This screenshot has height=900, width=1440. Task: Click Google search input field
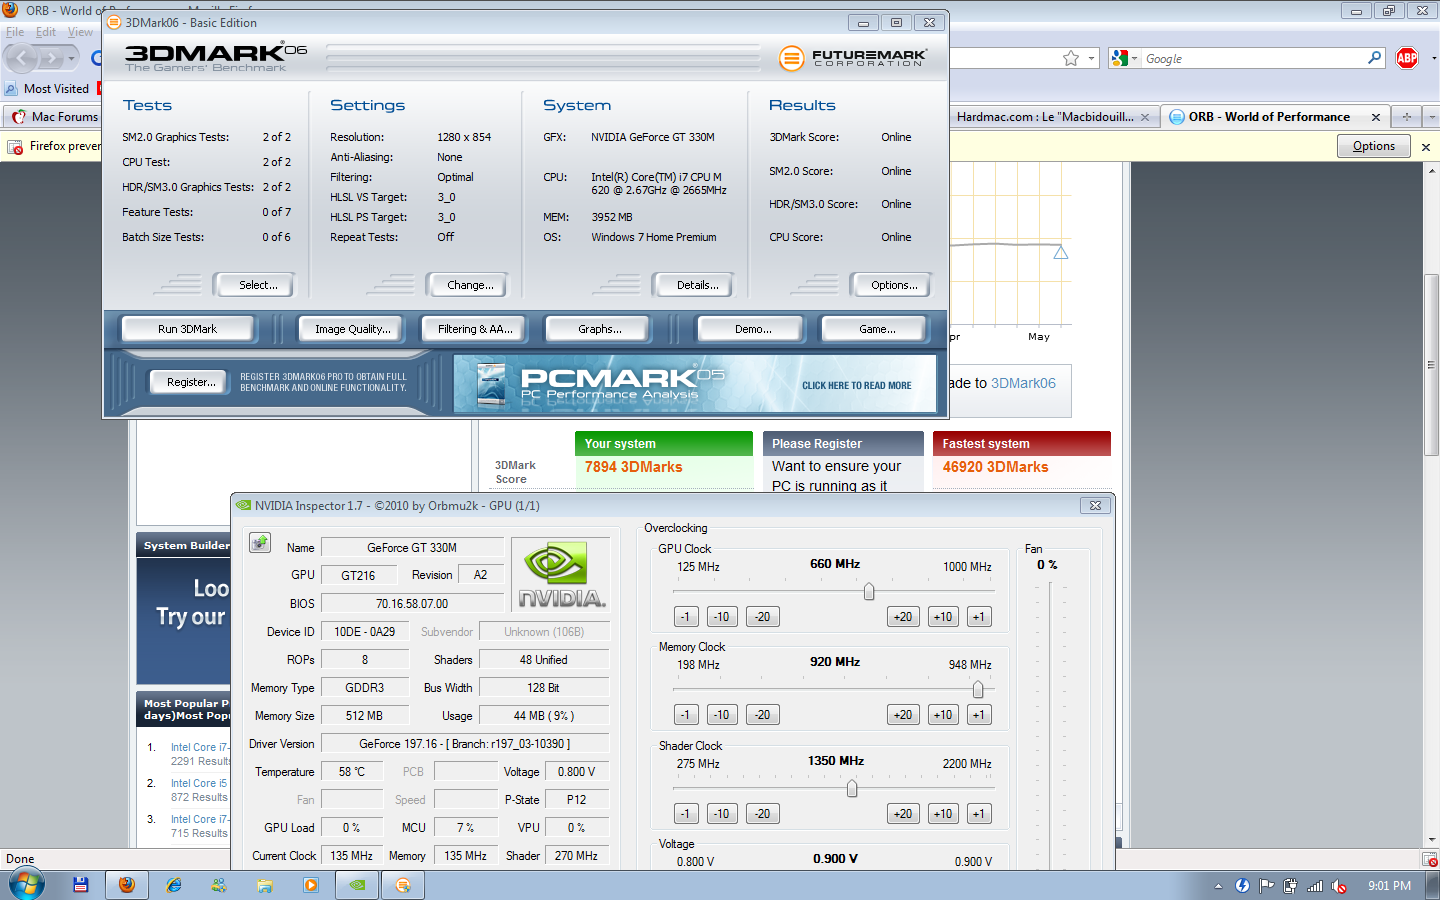[x=1253, y=59]
